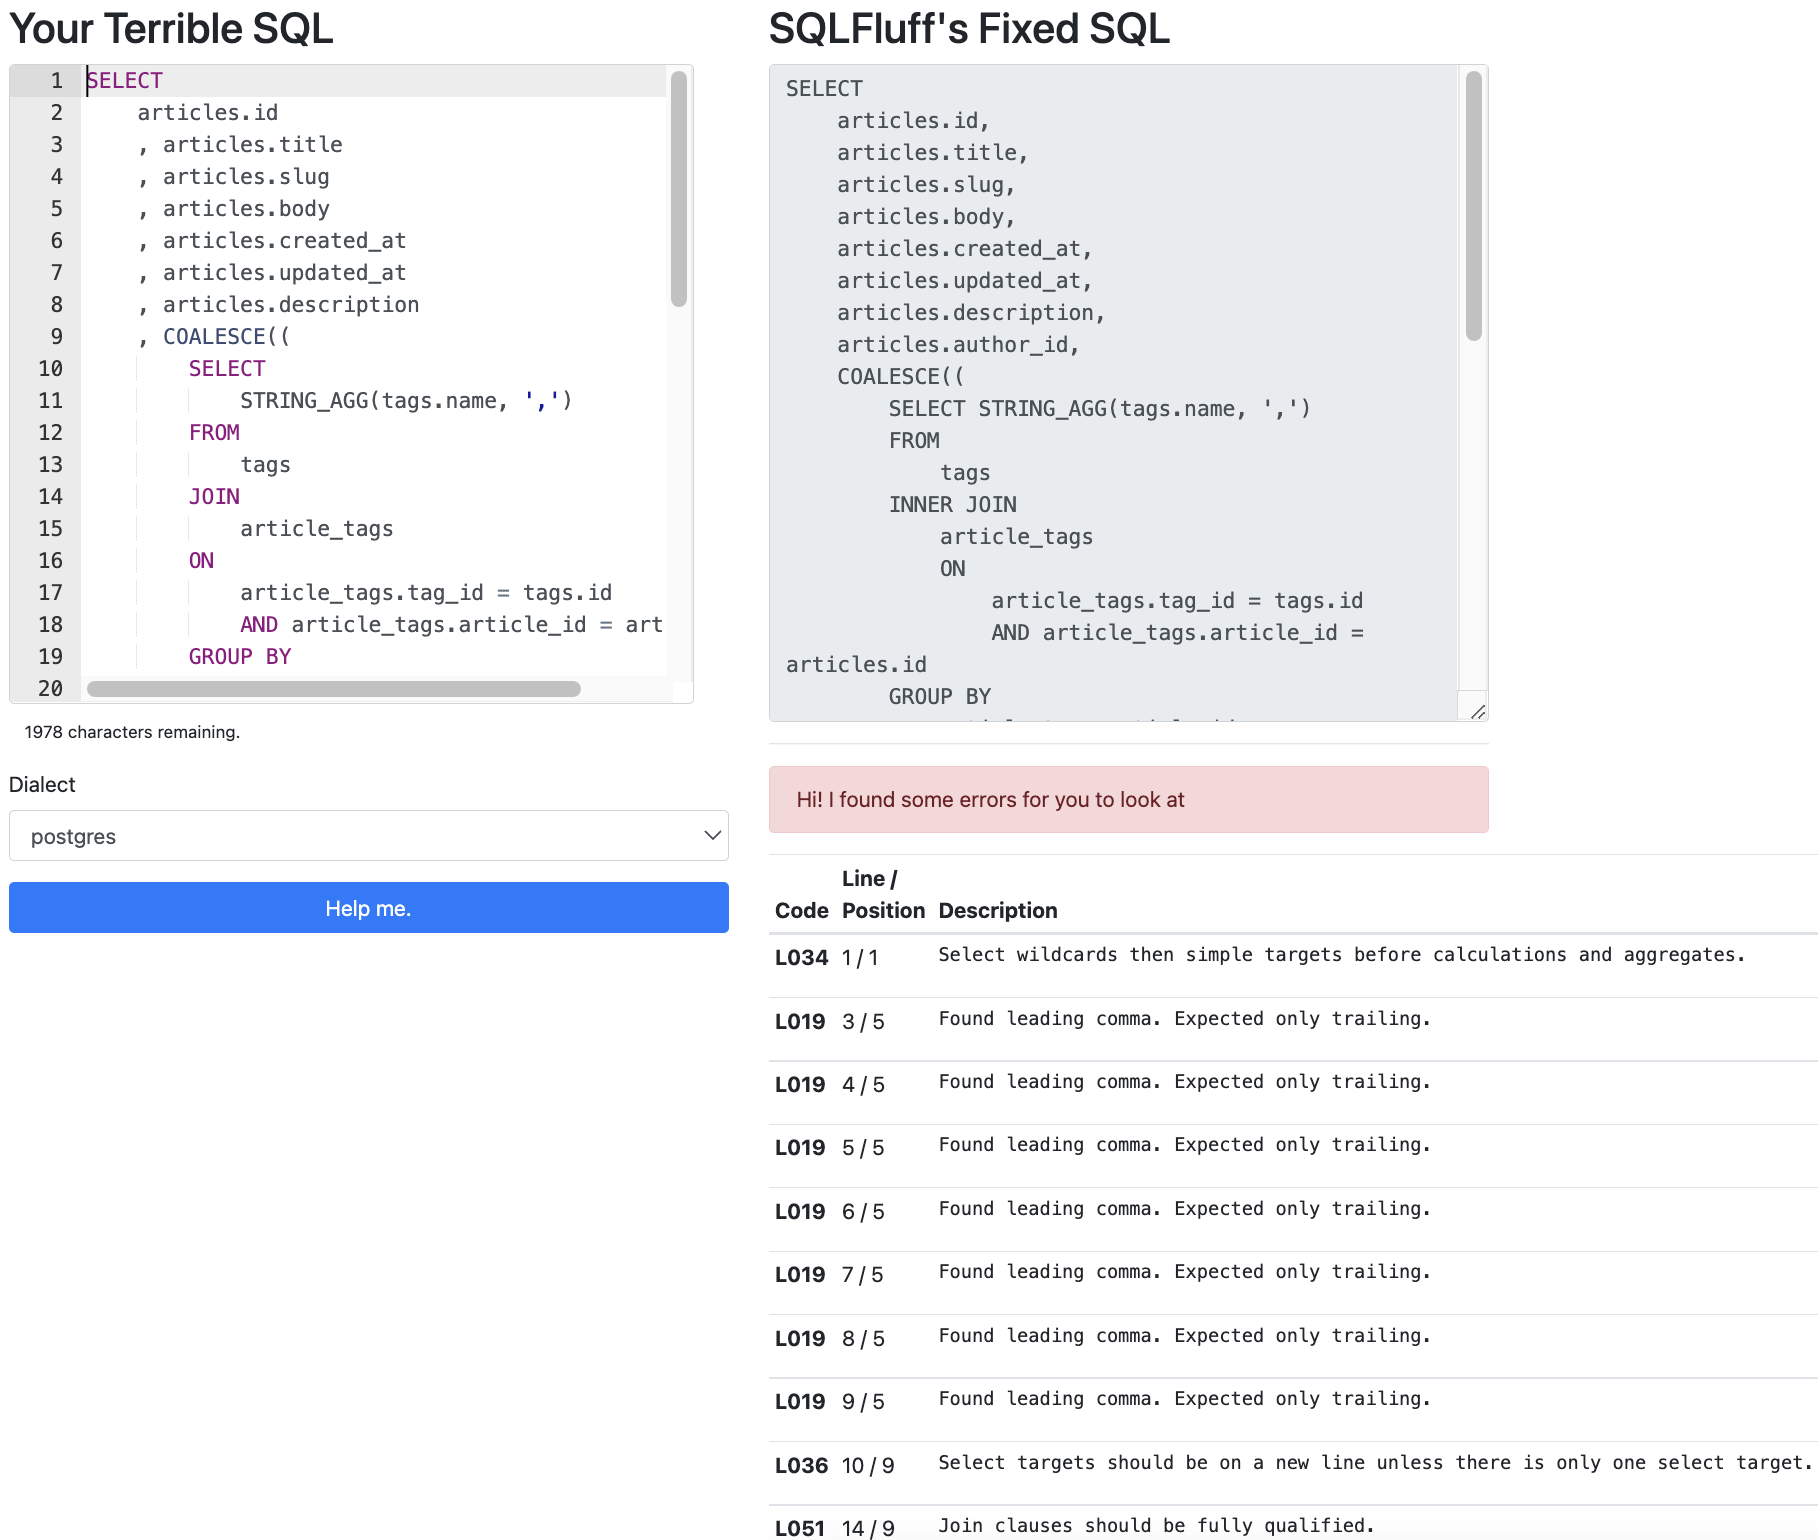Open the Dialect dropdown menu
Screen dimensions: 1818x1540
tap(369, 835)
